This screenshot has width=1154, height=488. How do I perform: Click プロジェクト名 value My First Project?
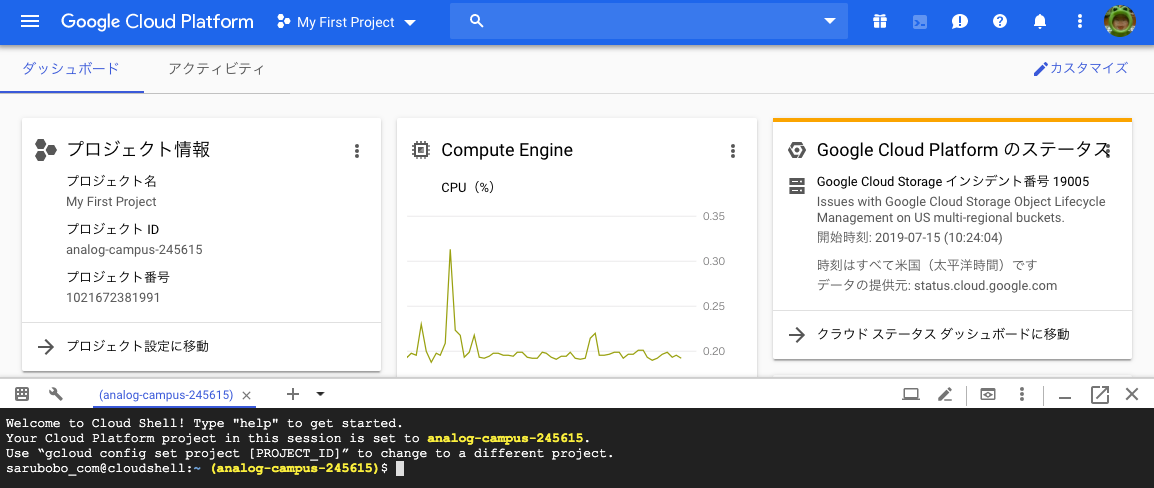click(x=111, y=201)
